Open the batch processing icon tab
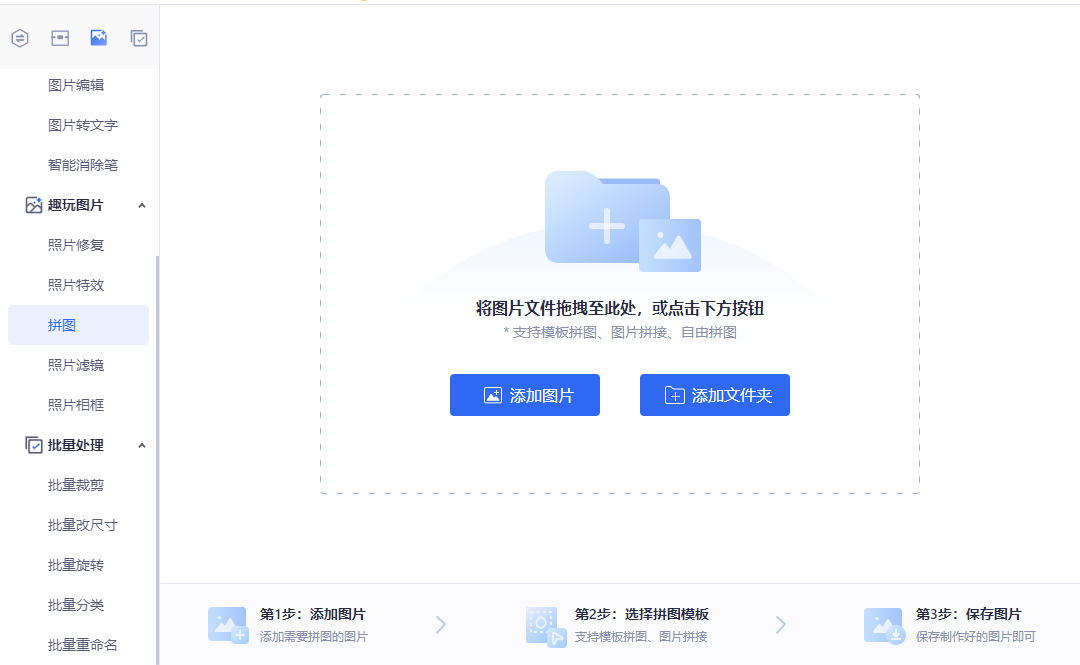The width and height of the screenshot is (1080, 665). click(x=138, y=39)
